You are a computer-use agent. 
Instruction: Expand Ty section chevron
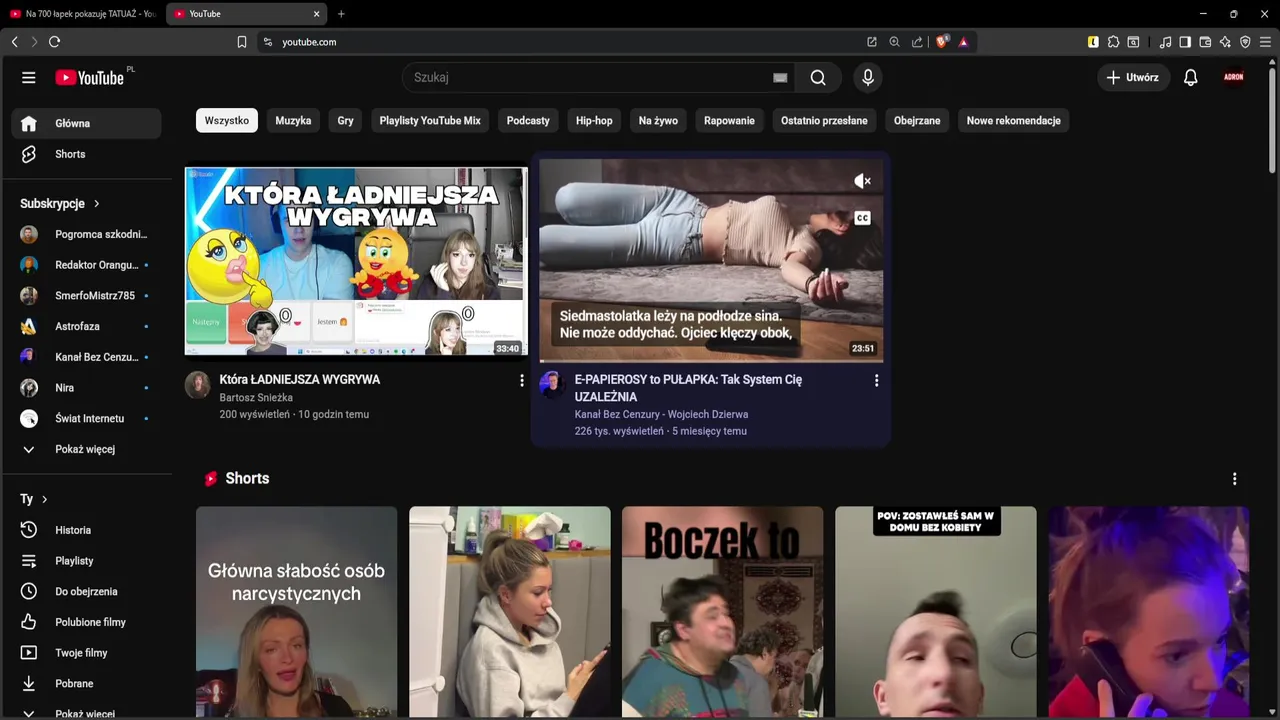click(x=44, y=499)
